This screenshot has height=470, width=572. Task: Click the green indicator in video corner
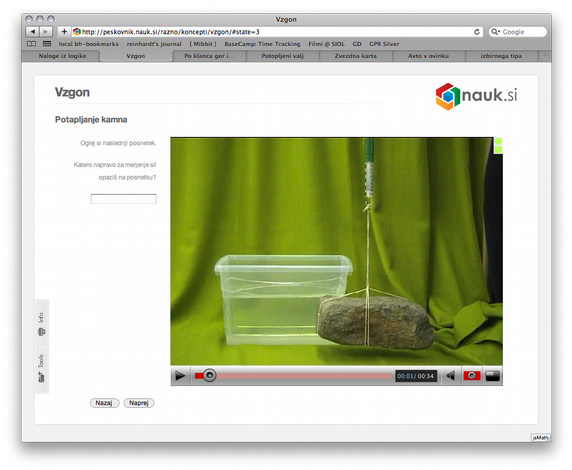(x=498, y=146)
